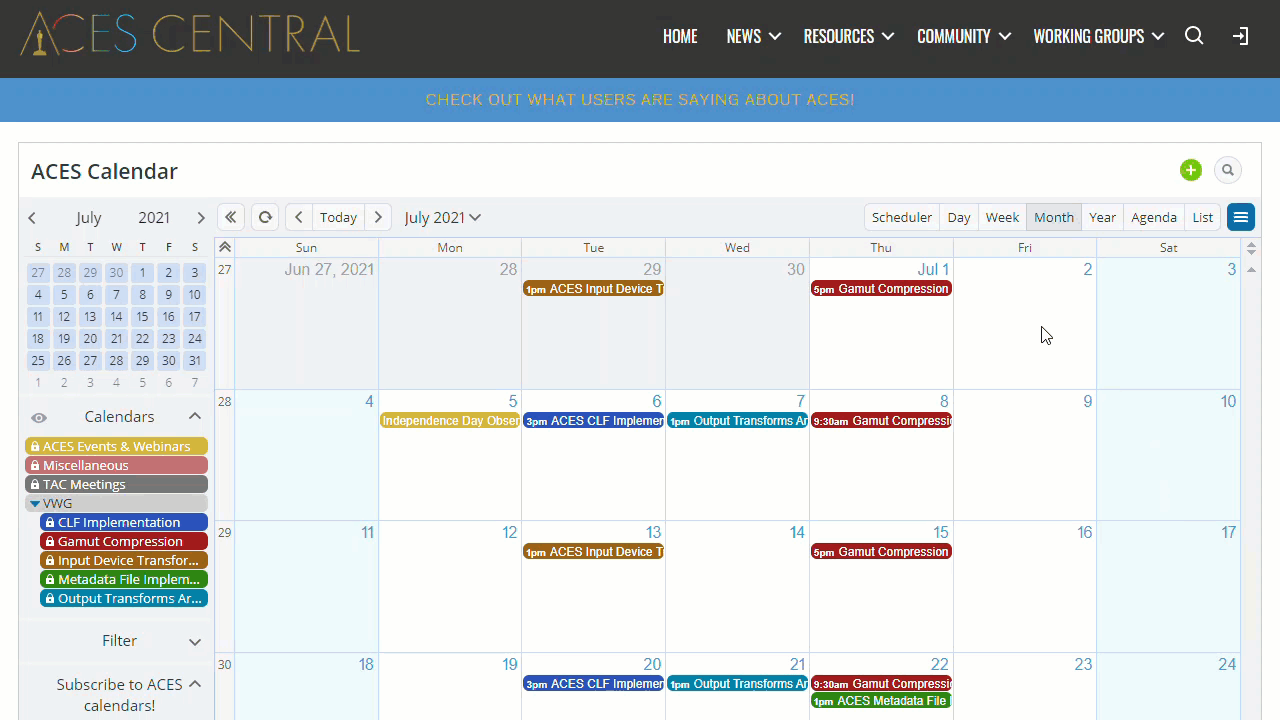Switch to the Week view
The width and height of the screenshot is (1280, 720).
coord(1002,217)
